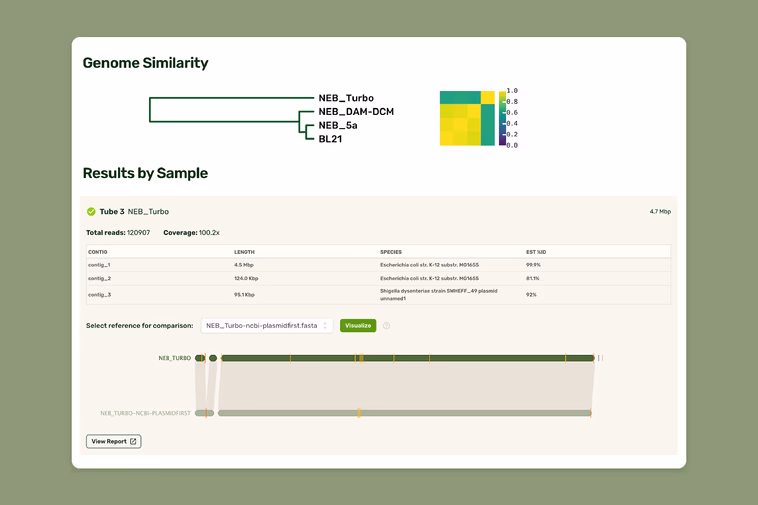
Task: Click the NEB_TURBO-NCBI-PLASMIDFIRST reference track bar
Action: pos(404,413)
